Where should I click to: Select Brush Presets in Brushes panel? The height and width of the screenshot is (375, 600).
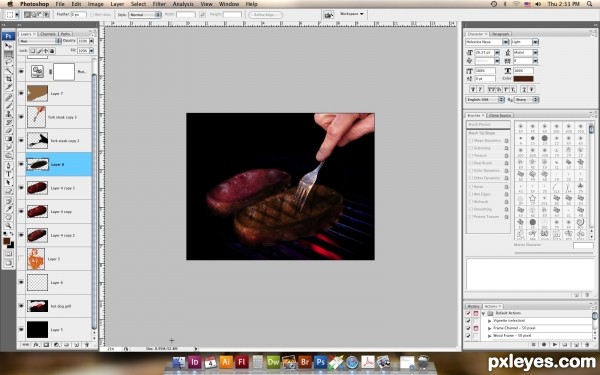[x=488, y=125]
